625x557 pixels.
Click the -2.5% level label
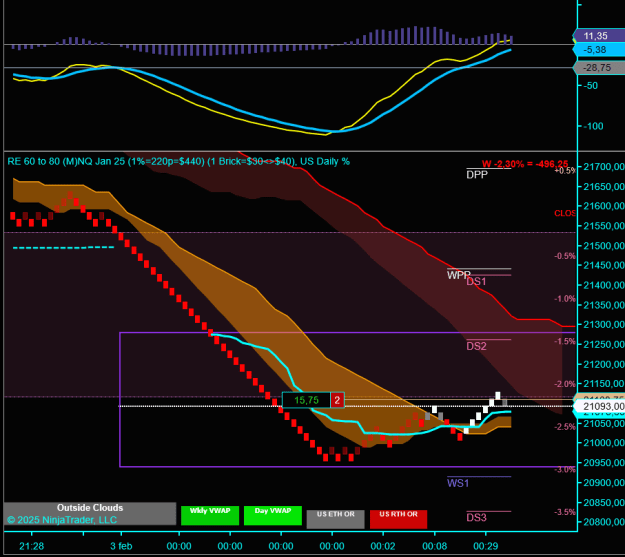point(565,427)
